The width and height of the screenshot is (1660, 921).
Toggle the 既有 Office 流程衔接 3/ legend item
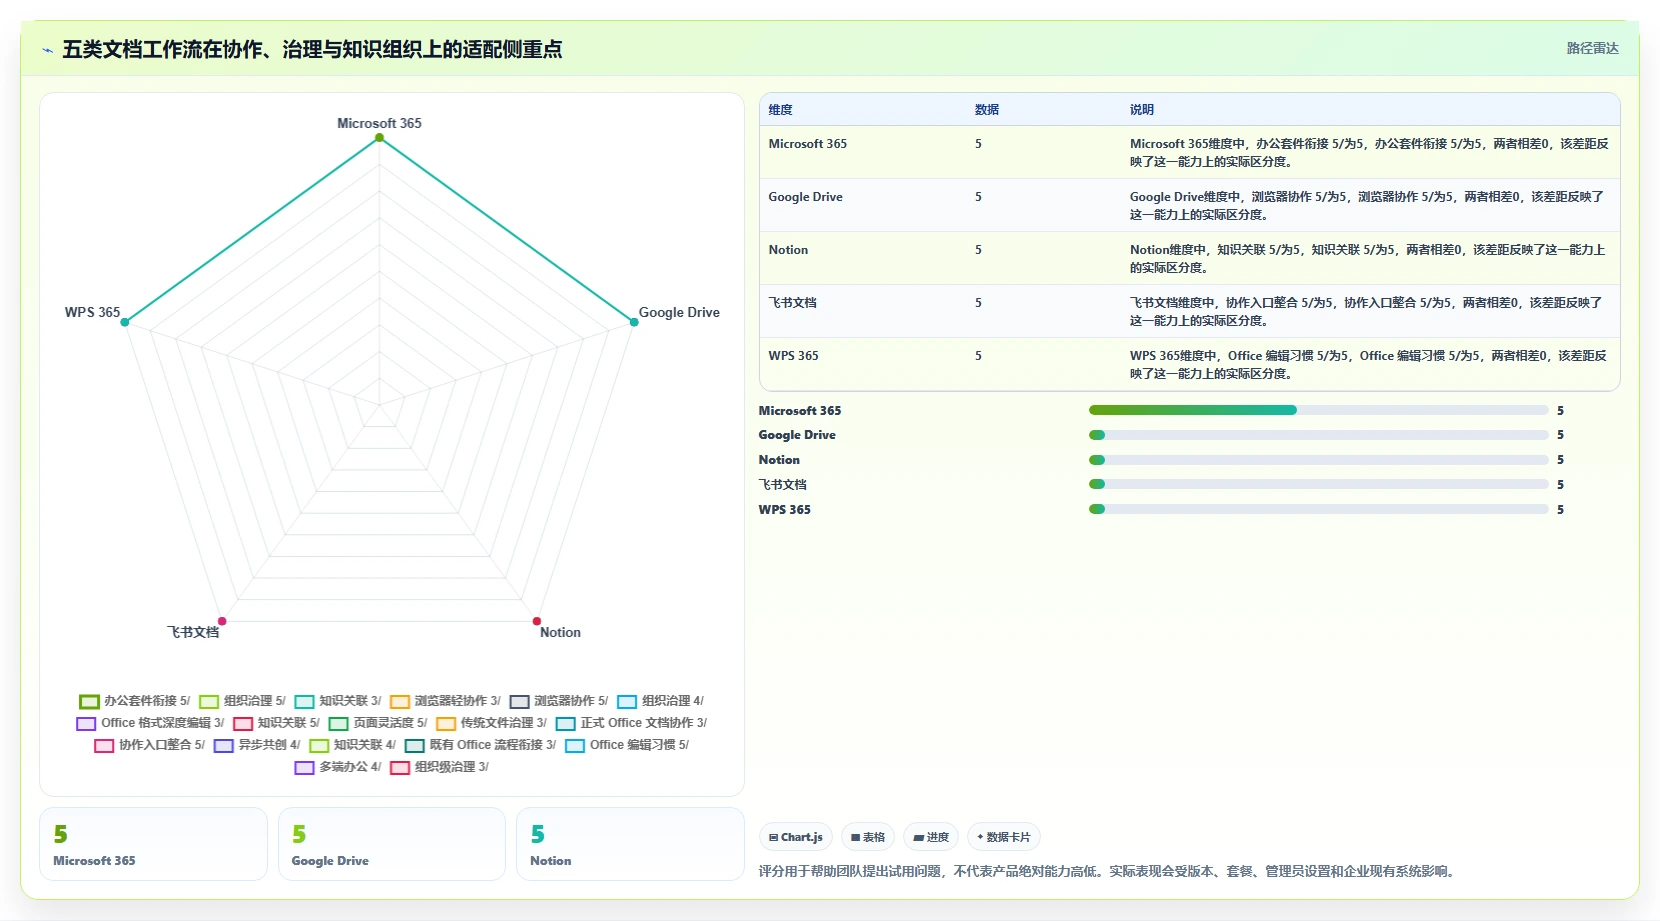(x=481, y=745)
